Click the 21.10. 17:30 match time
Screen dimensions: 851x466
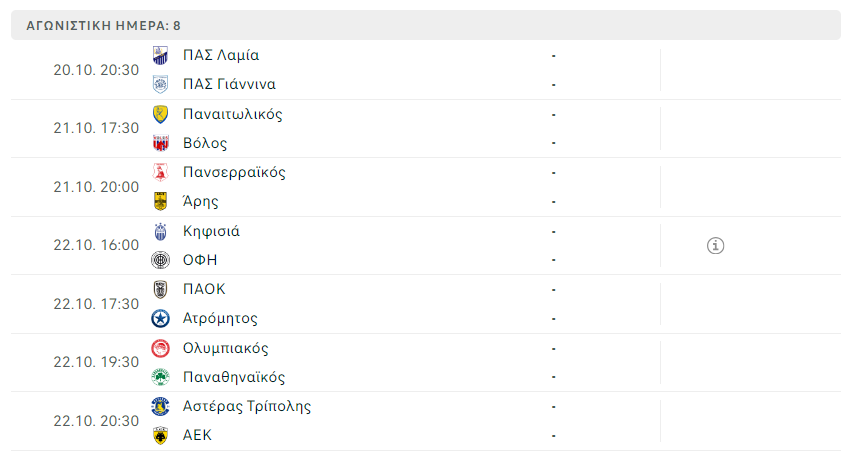[96, 128]
